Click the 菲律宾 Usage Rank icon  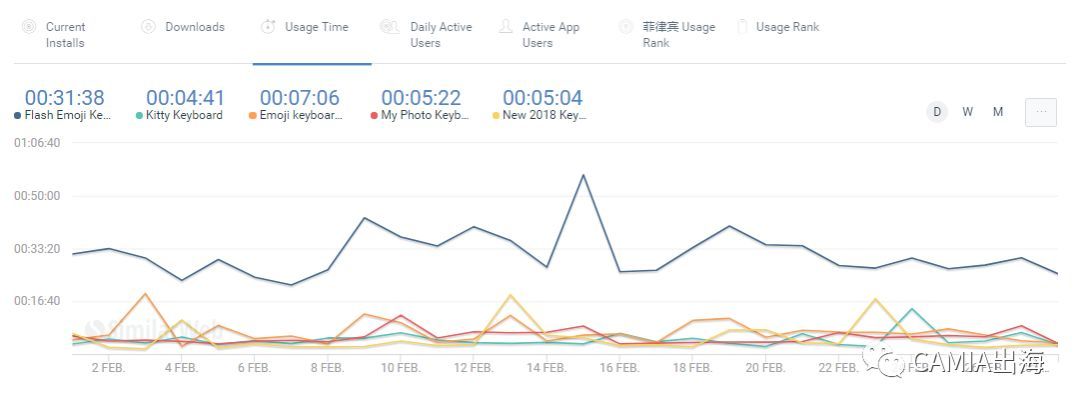pyautogui.click(x=625, y=27)
